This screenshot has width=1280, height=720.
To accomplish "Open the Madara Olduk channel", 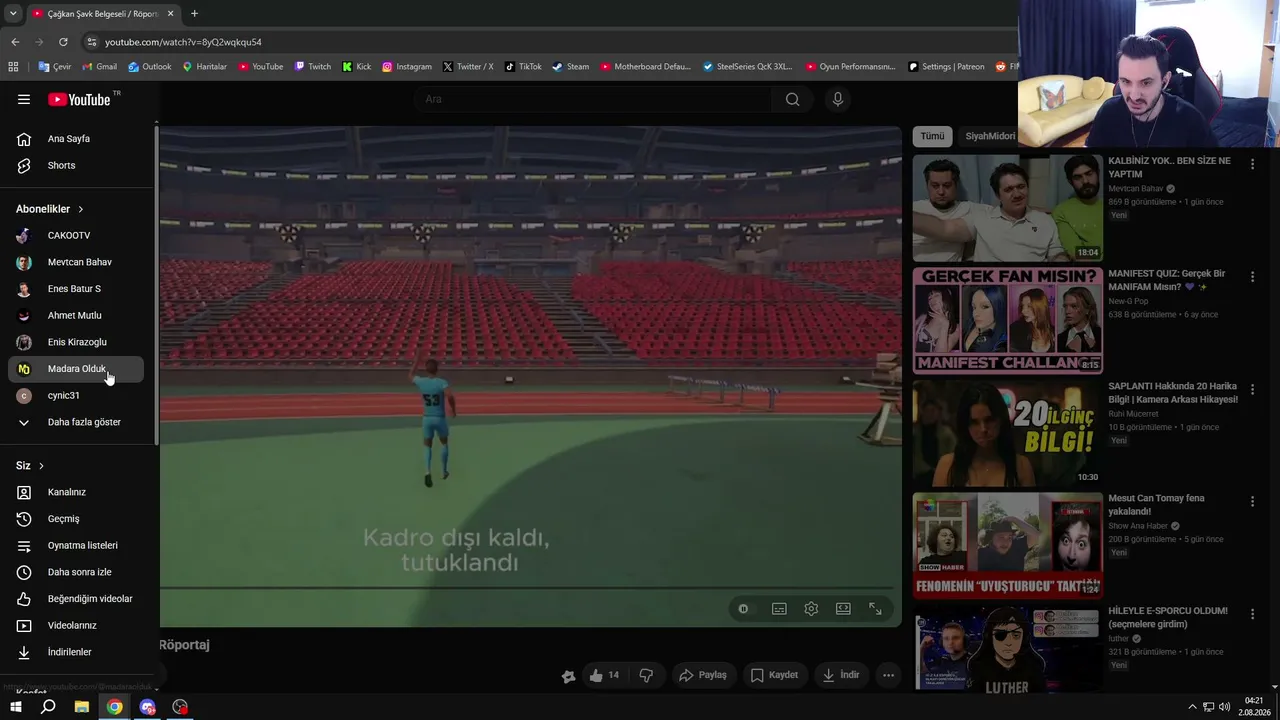I will pos(76,369).
